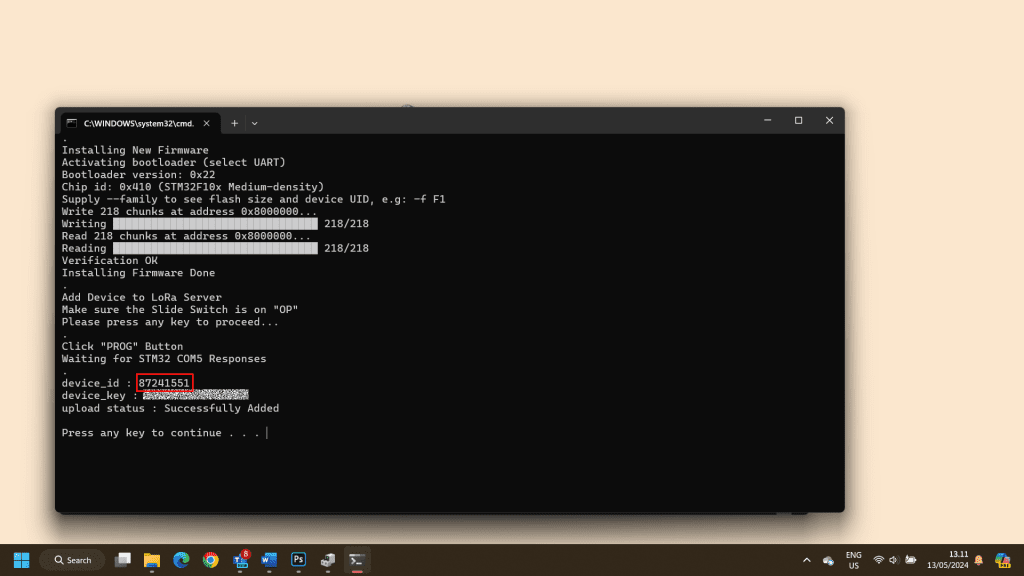This screenshot has width=1024, height=576.
Task: Close the cmd.exe tab
Action: 207,122
